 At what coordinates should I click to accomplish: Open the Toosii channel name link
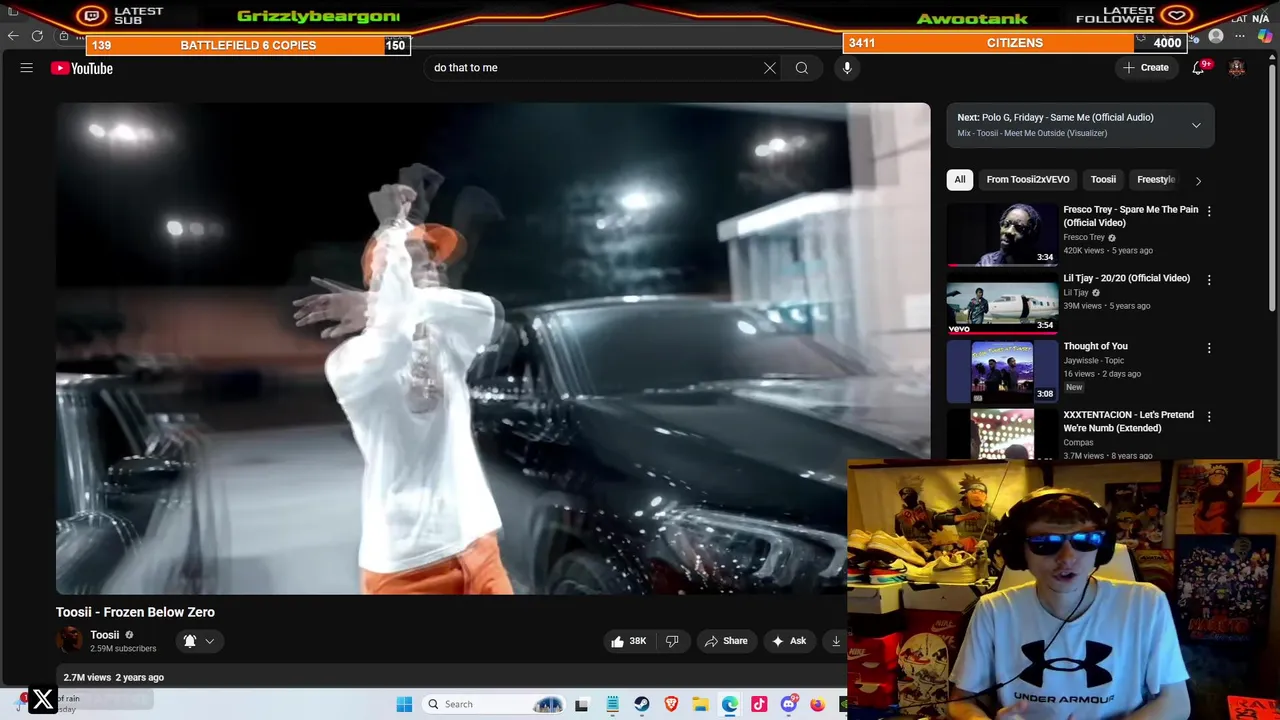pos(104,635)
